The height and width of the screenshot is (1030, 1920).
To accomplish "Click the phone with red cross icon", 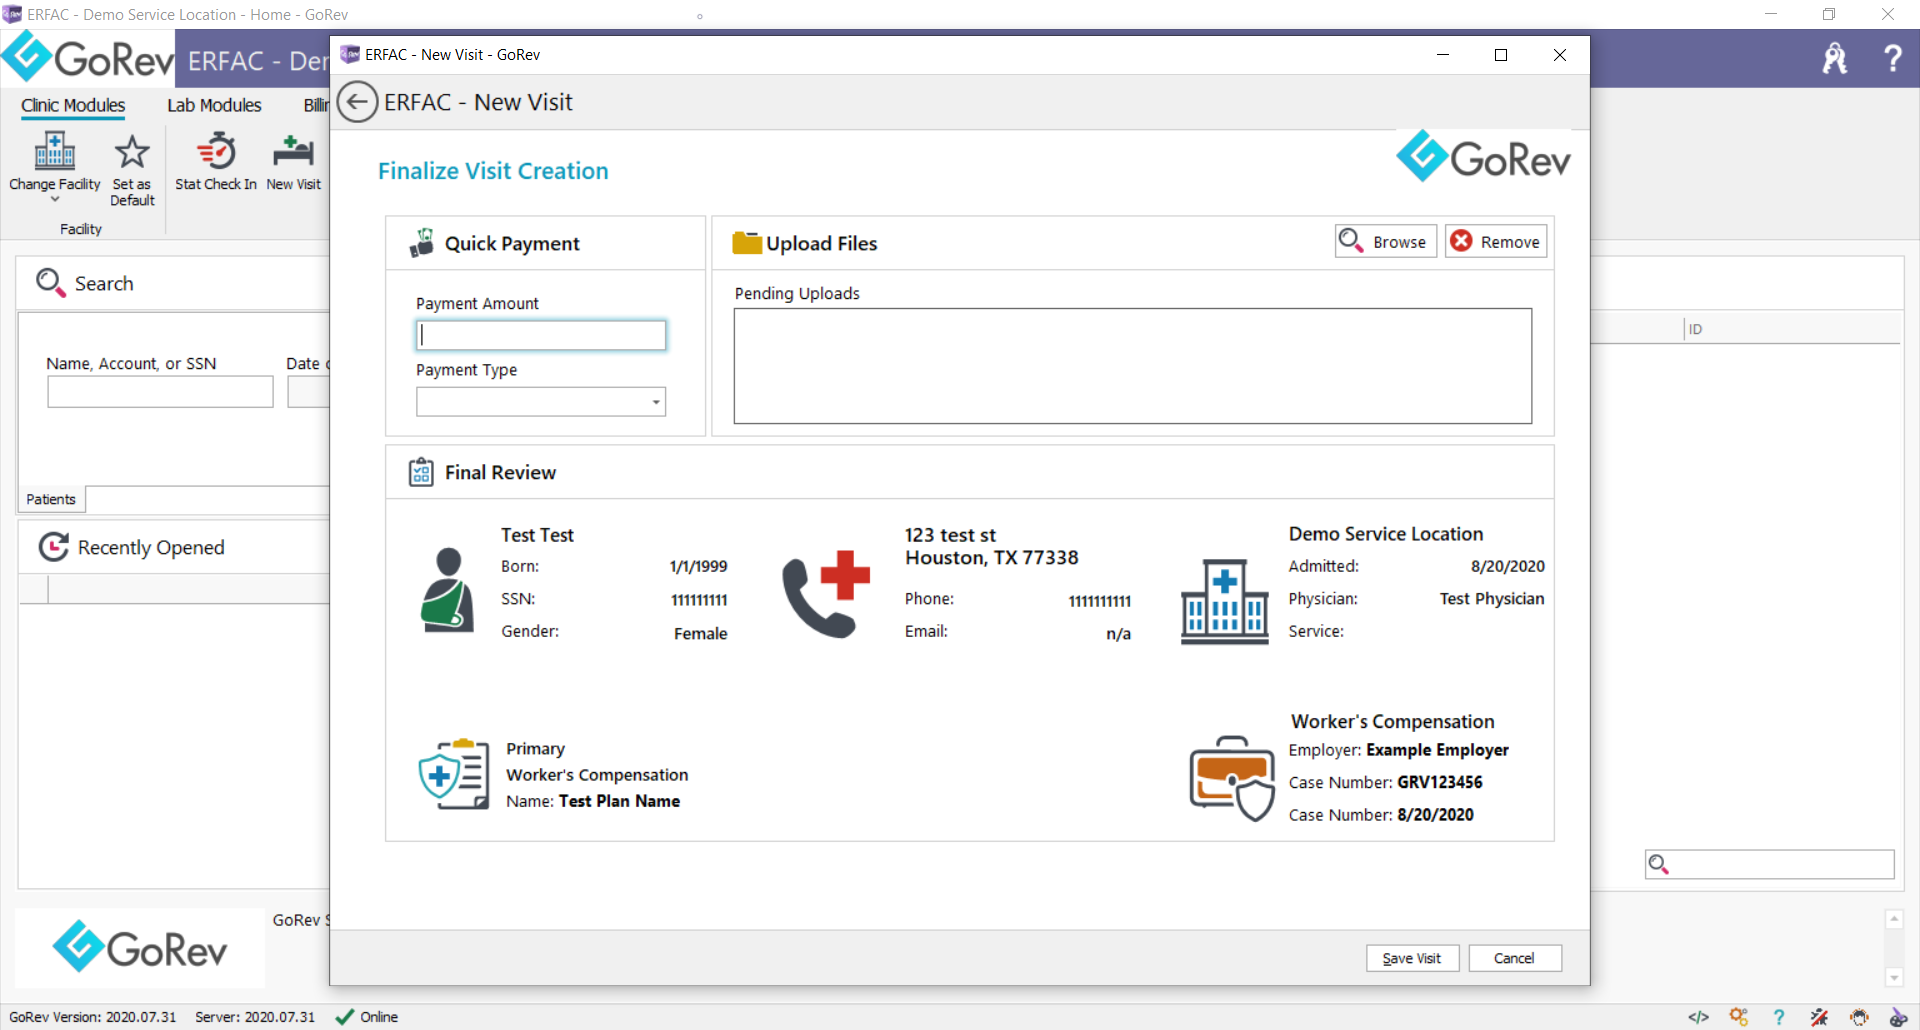I will point(826,594).
